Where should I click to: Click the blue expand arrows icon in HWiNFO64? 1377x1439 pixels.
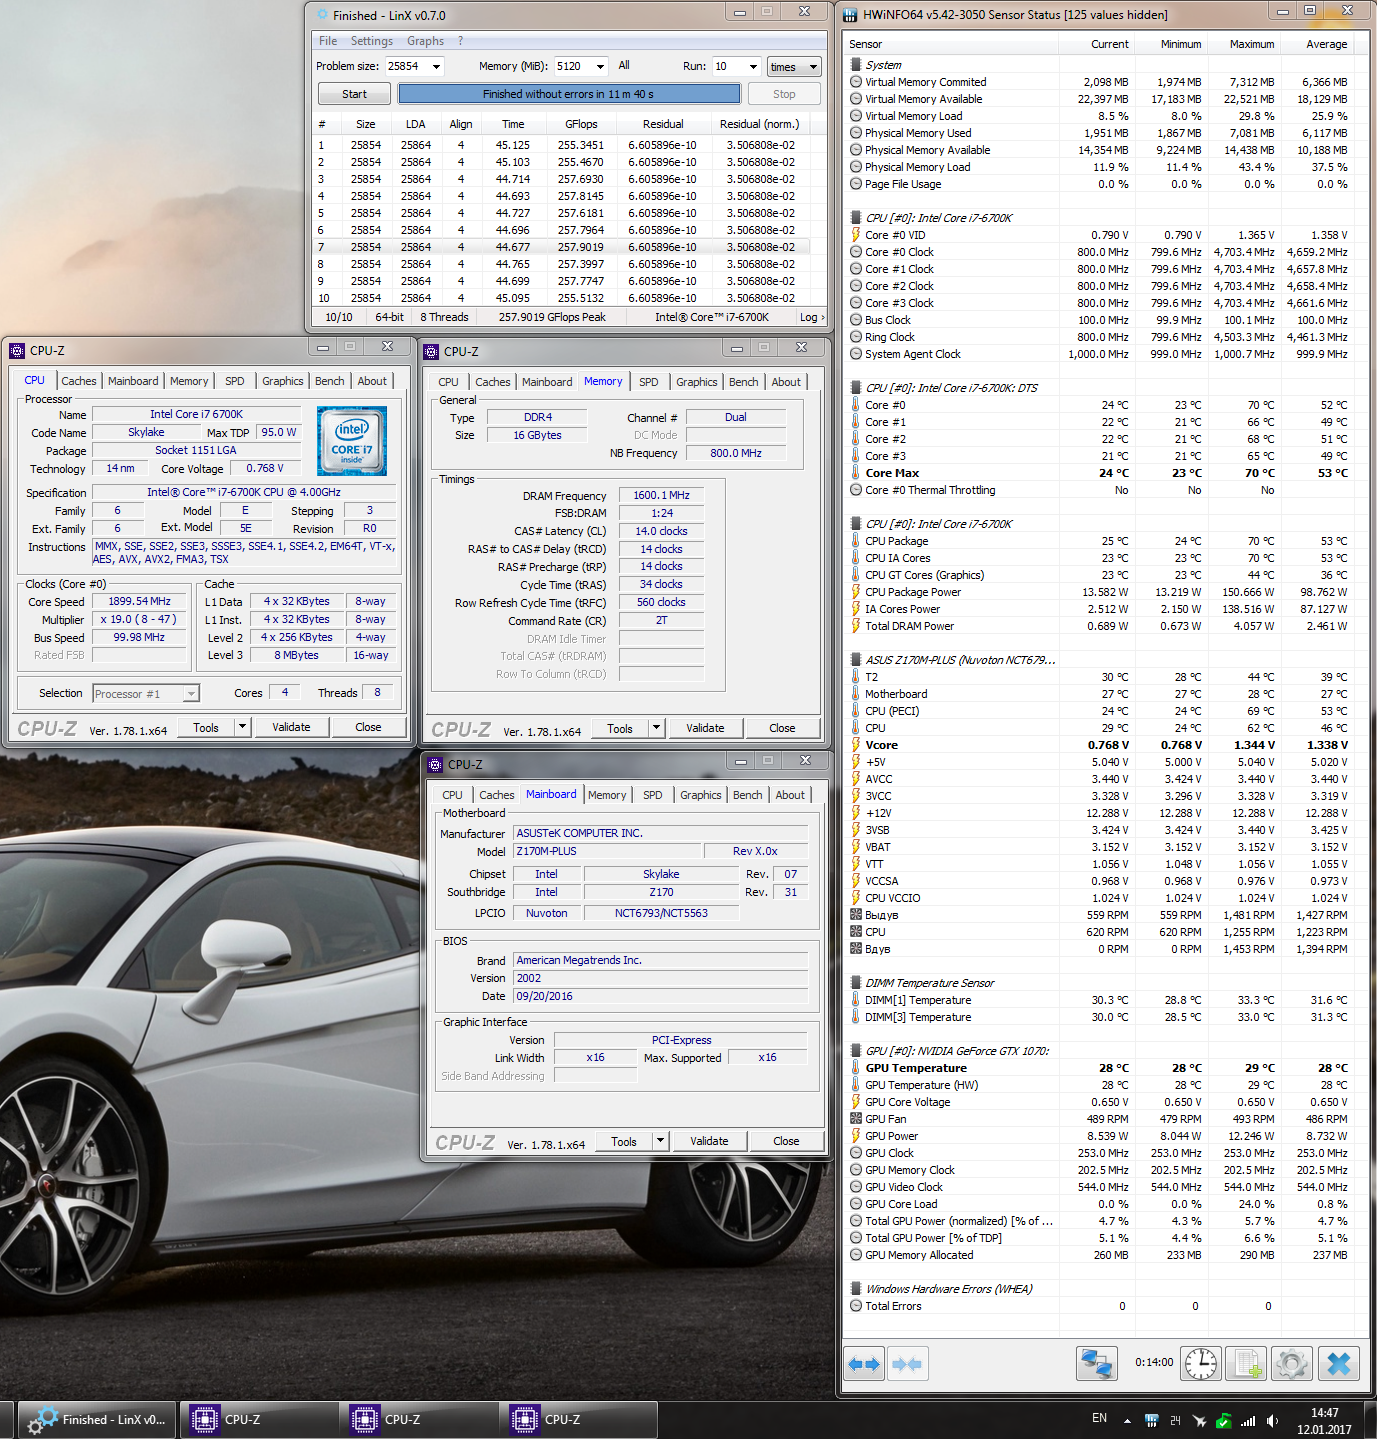coord(864,1364)
